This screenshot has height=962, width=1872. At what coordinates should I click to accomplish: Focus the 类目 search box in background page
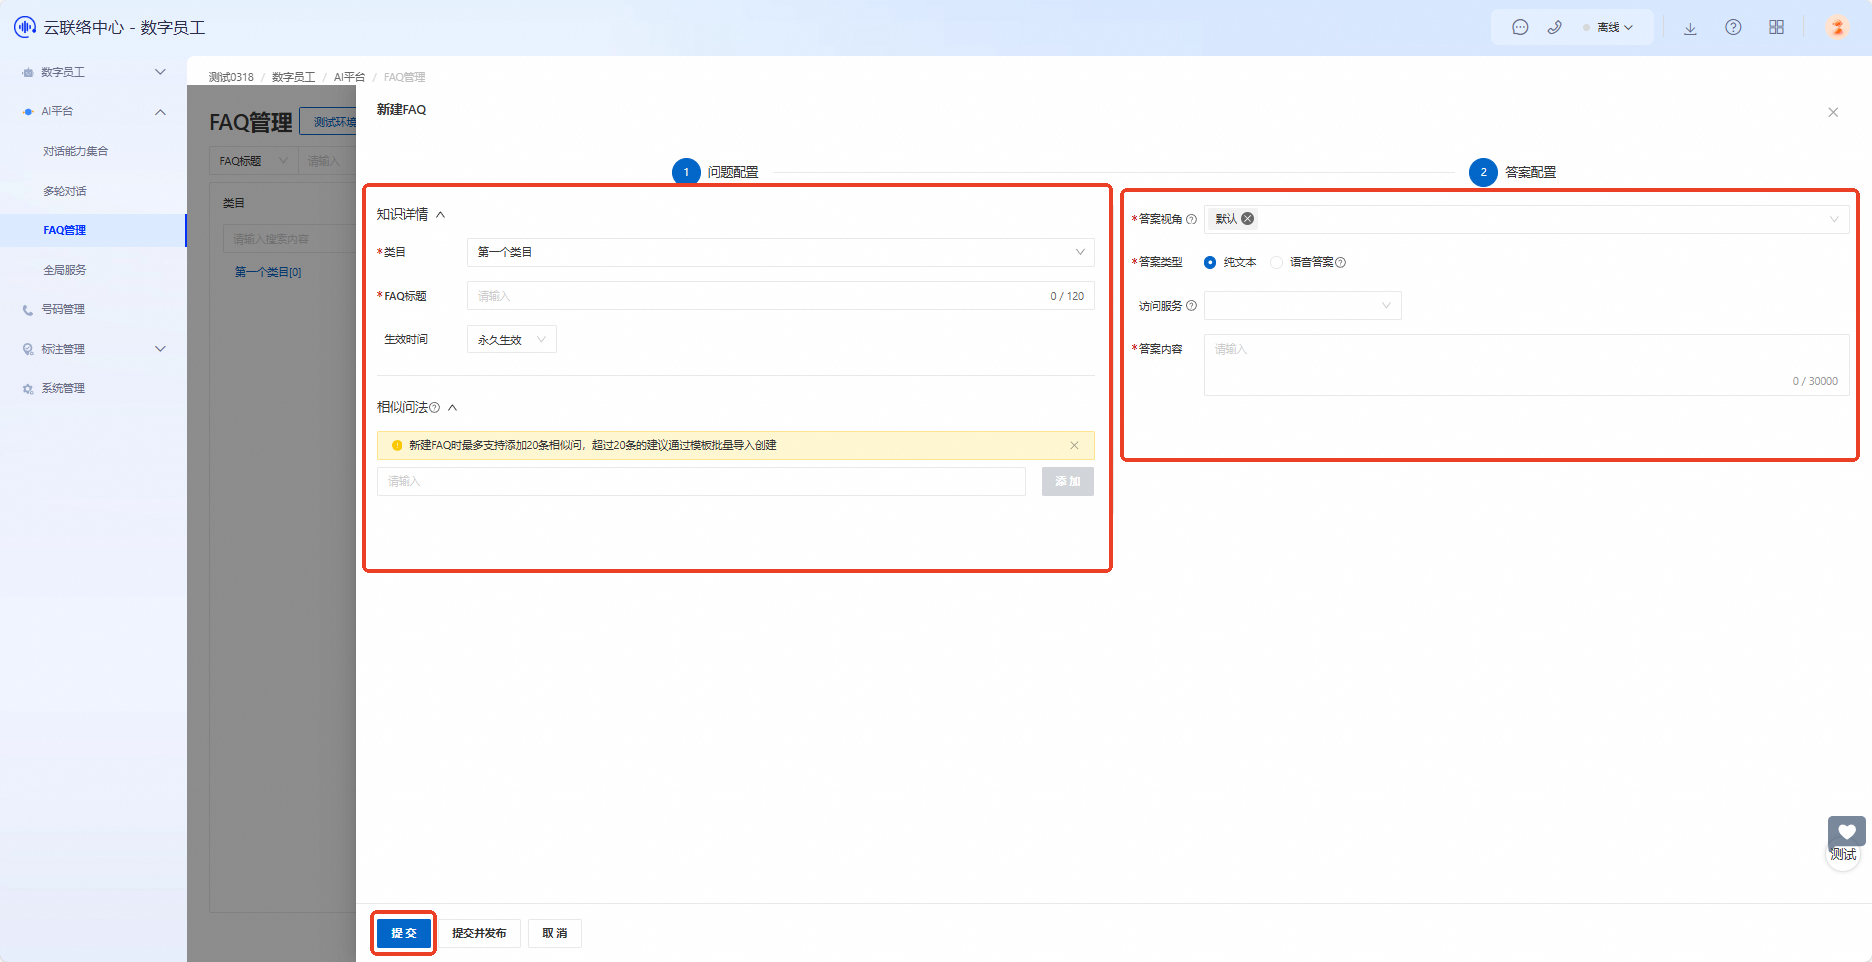(289, 239)
